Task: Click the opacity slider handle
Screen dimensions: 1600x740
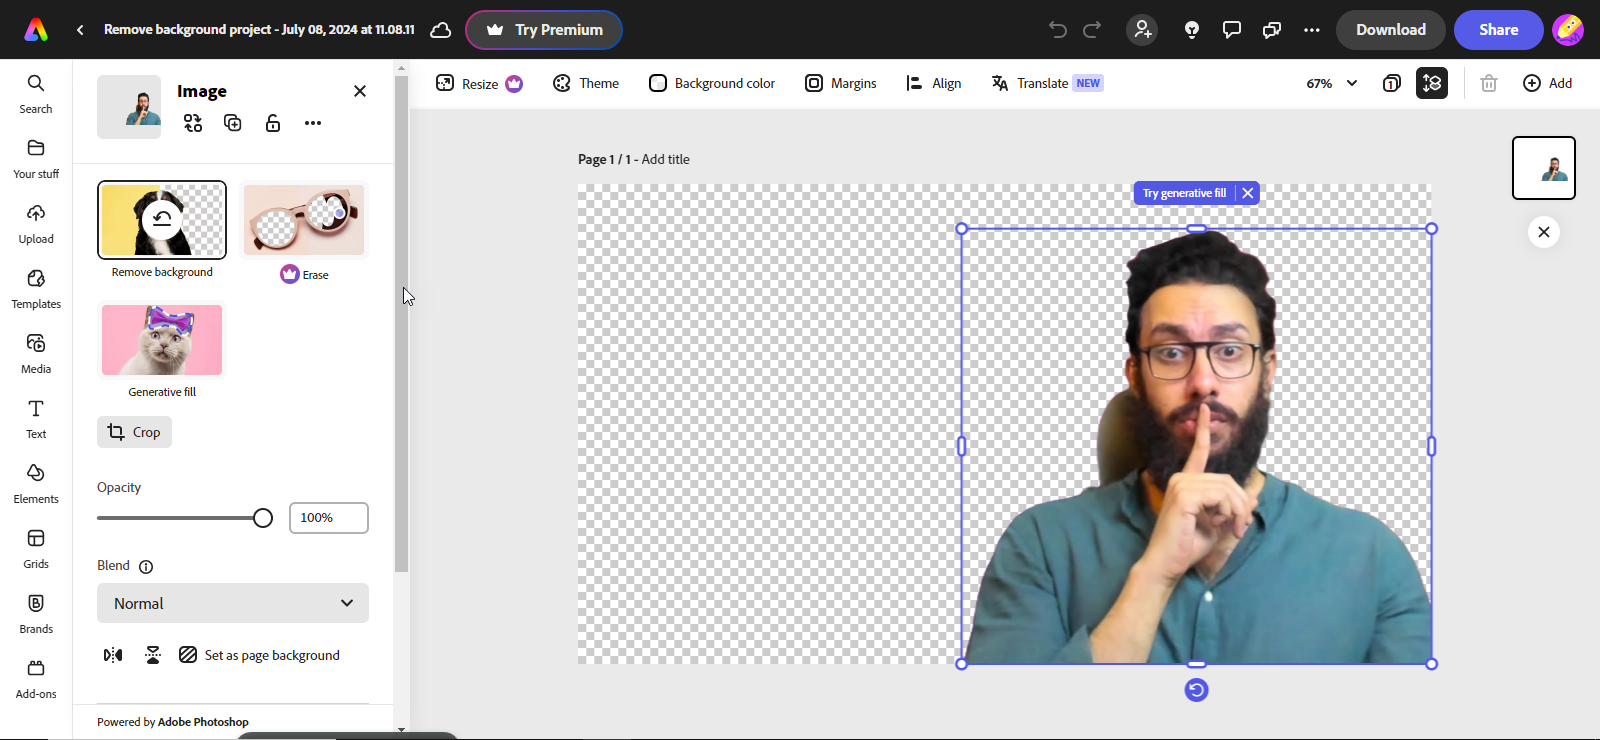Action: click(x=263, y=518)
